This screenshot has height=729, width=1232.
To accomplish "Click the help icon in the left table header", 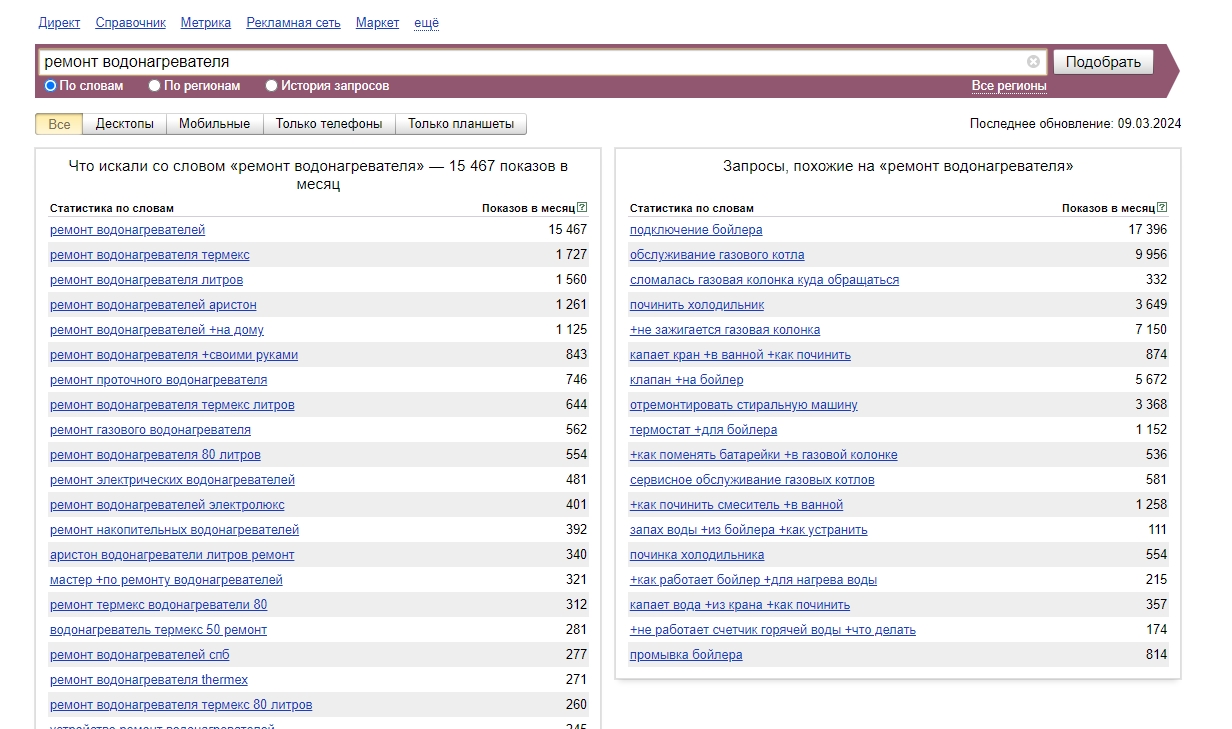I will pyautogui.click(x=582, y=208).
